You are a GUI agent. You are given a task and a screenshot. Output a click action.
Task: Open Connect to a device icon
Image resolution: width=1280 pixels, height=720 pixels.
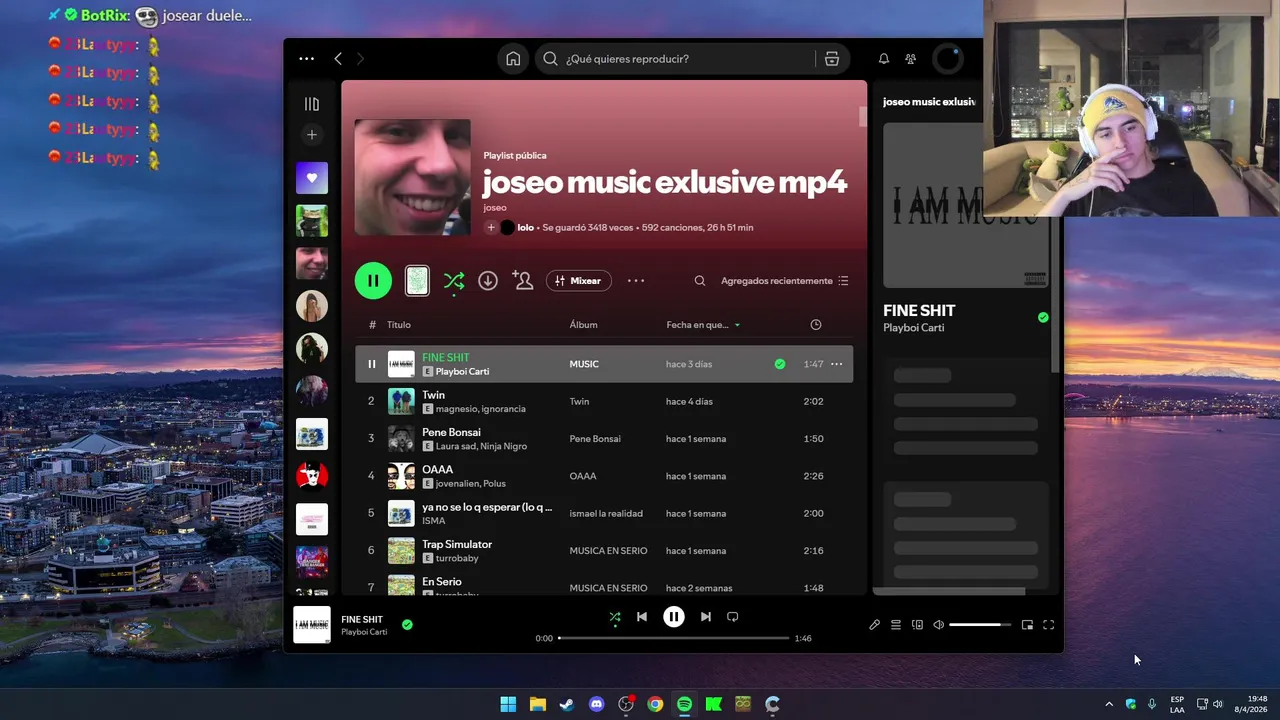coord(917,625)
